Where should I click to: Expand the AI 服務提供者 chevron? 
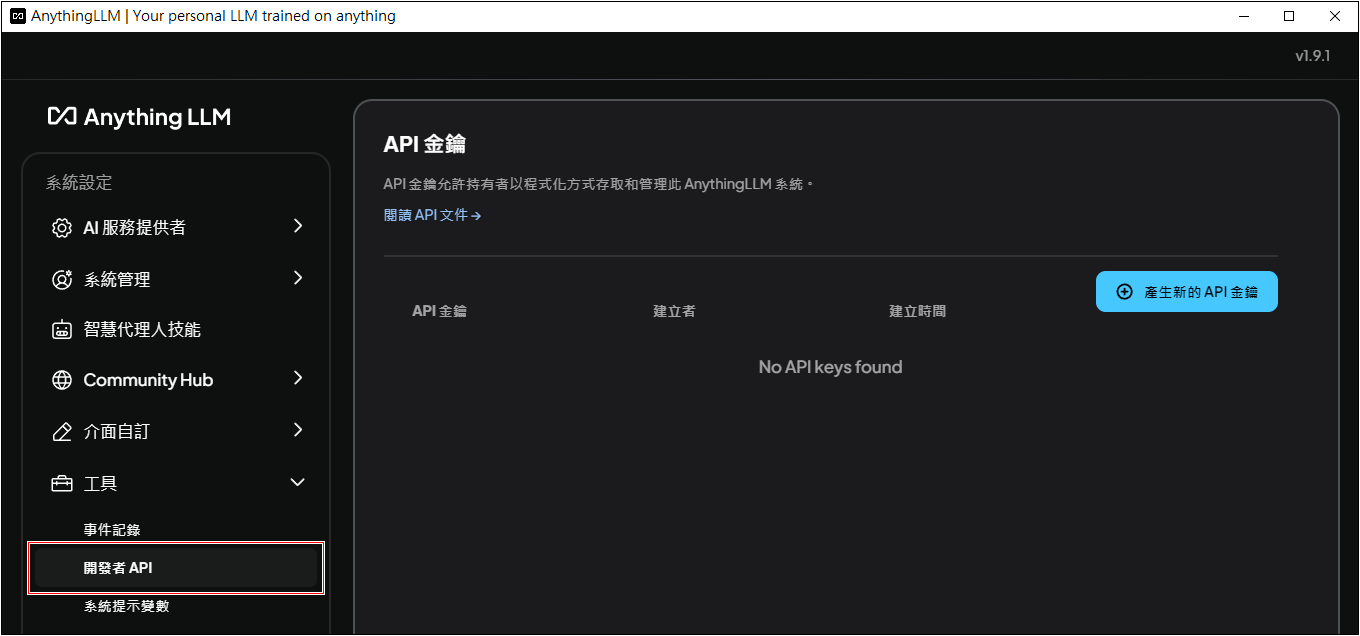(x=297, y=226)
